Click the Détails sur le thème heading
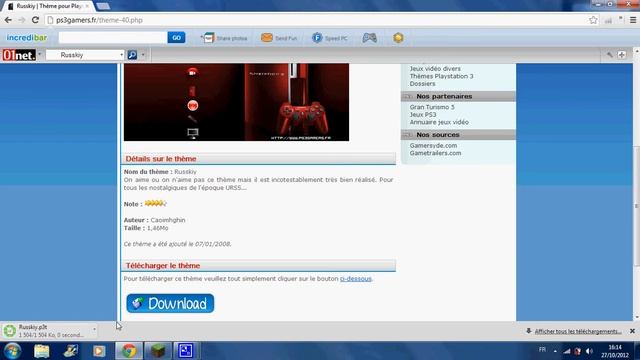Screen dimensions: 640x360 (x=161, y=159)
